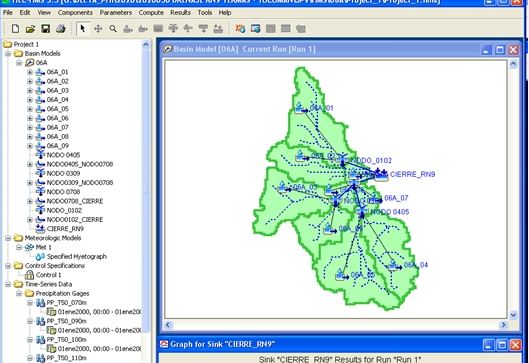This screenshot has height=363, width=529.
Task: Choose the Subbasin creation tool
Action: pos(128,29)
